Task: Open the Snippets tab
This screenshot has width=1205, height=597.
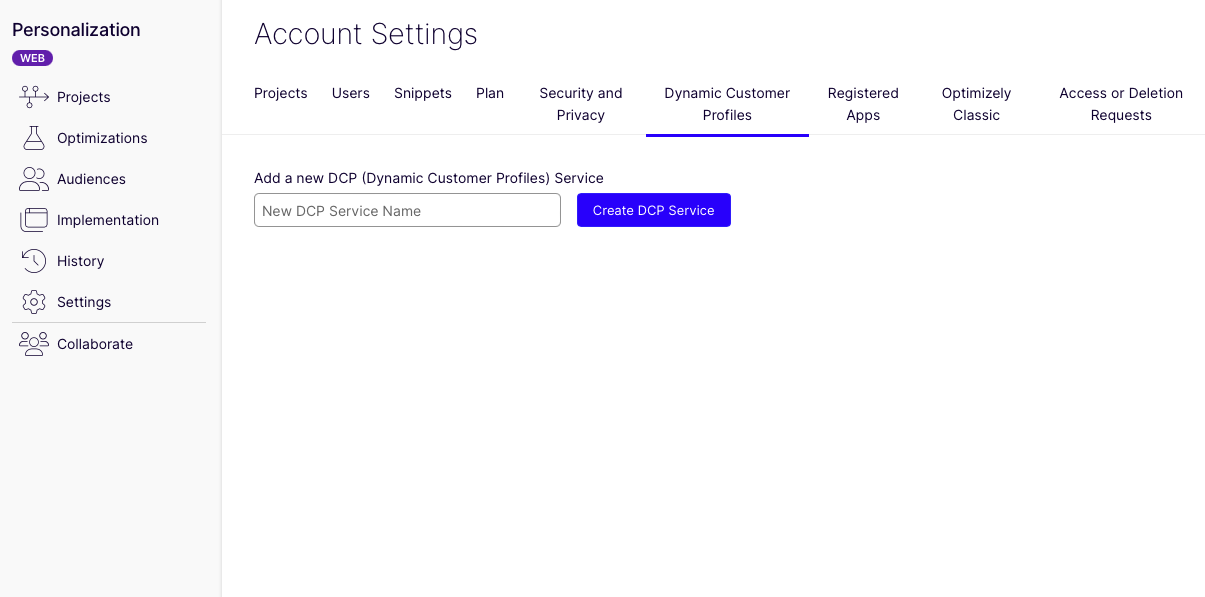Action: click(423, 93)
